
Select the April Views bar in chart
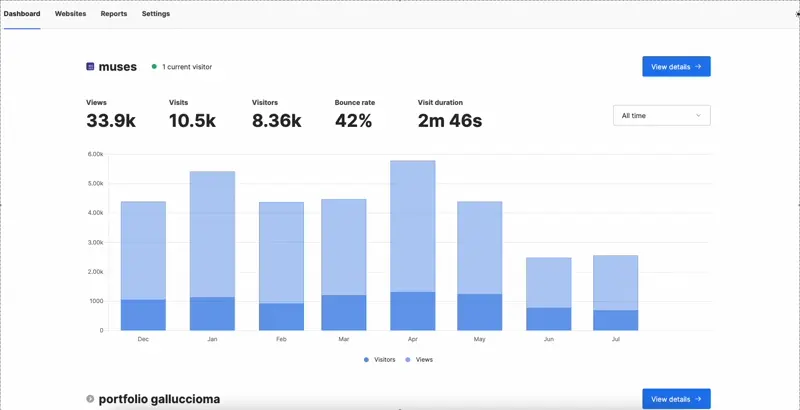tap(412, 225)
